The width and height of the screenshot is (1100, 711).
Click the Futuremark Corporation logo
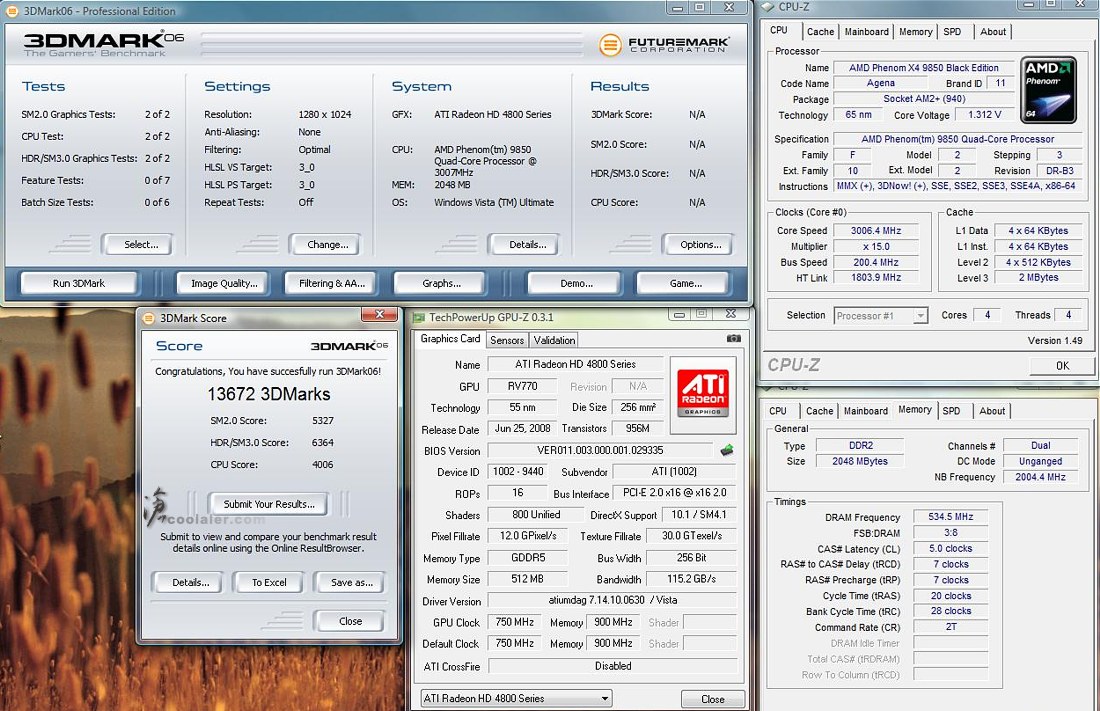click(x=664, y=45)
